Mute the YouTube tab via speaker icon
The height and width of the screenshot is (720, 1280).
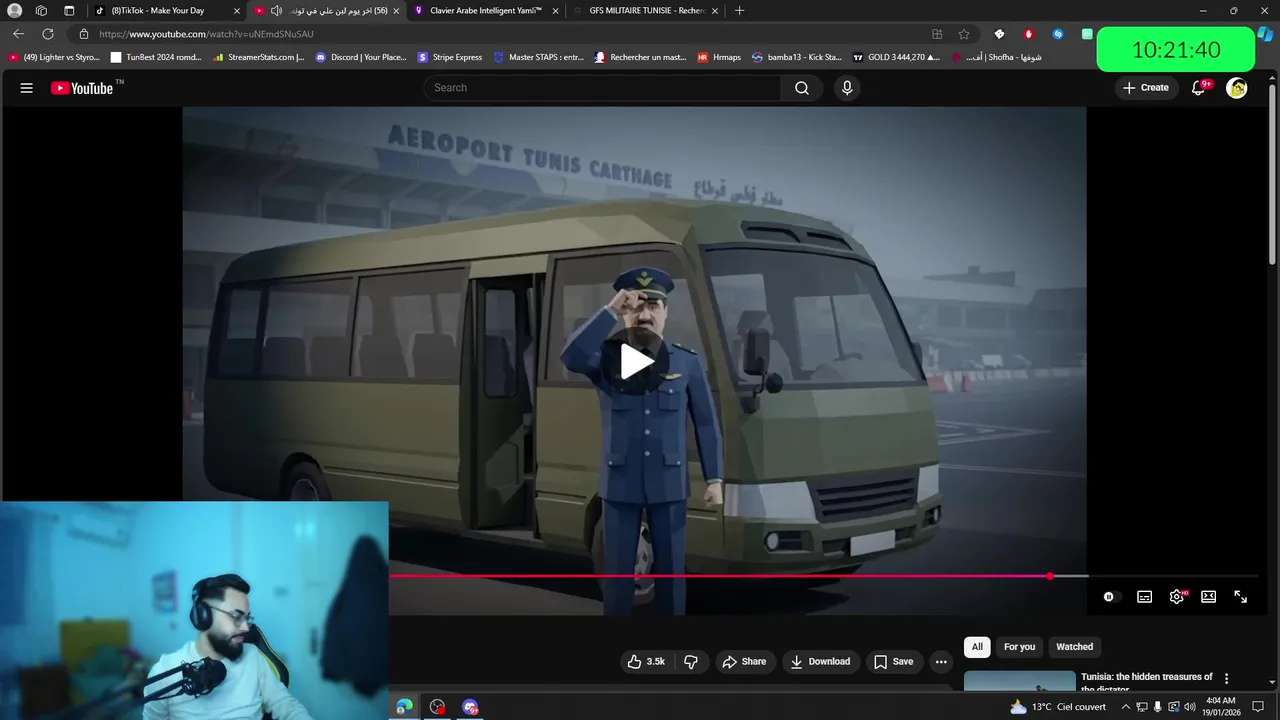click(x=276, y=11)
